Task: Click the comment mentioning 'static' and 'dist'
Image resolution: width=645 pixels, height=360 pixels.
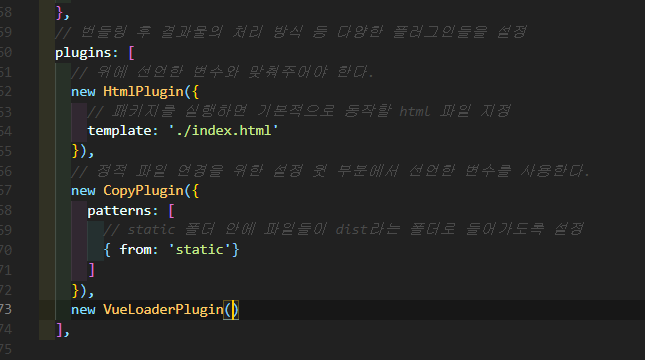Action: pos(343,229)
